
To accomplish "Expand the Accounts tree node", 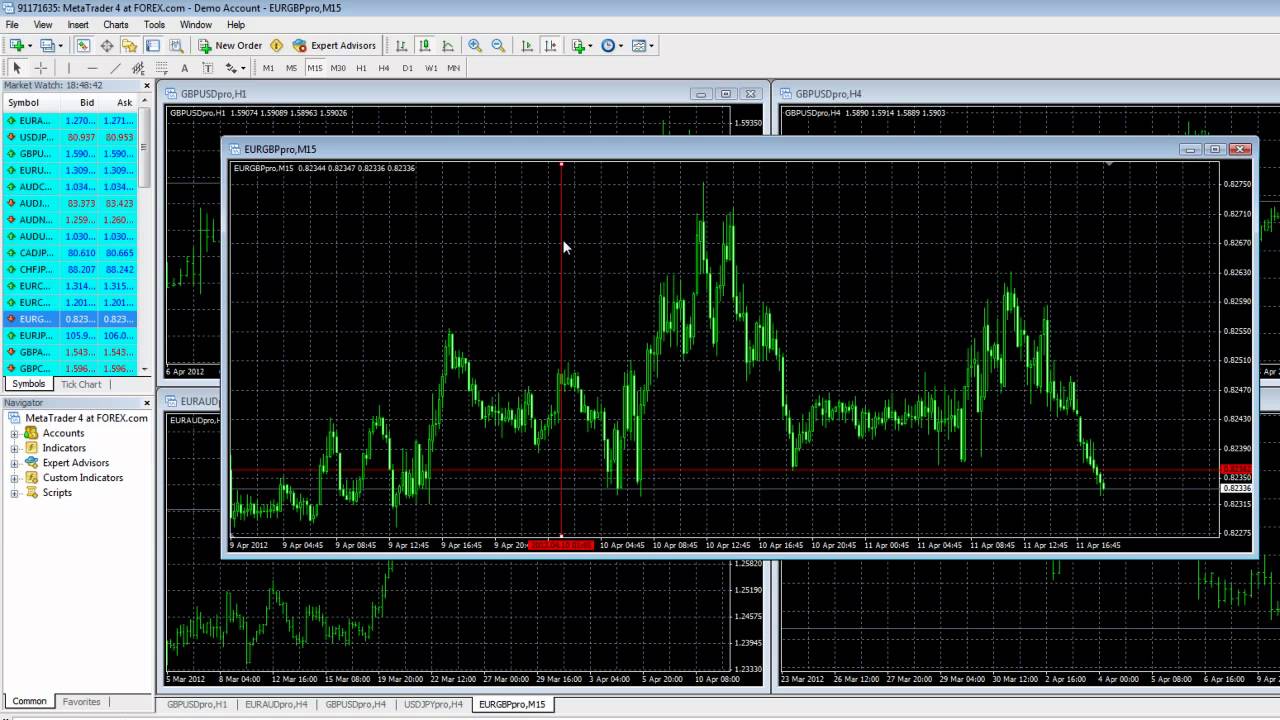I will pos(15,434).
